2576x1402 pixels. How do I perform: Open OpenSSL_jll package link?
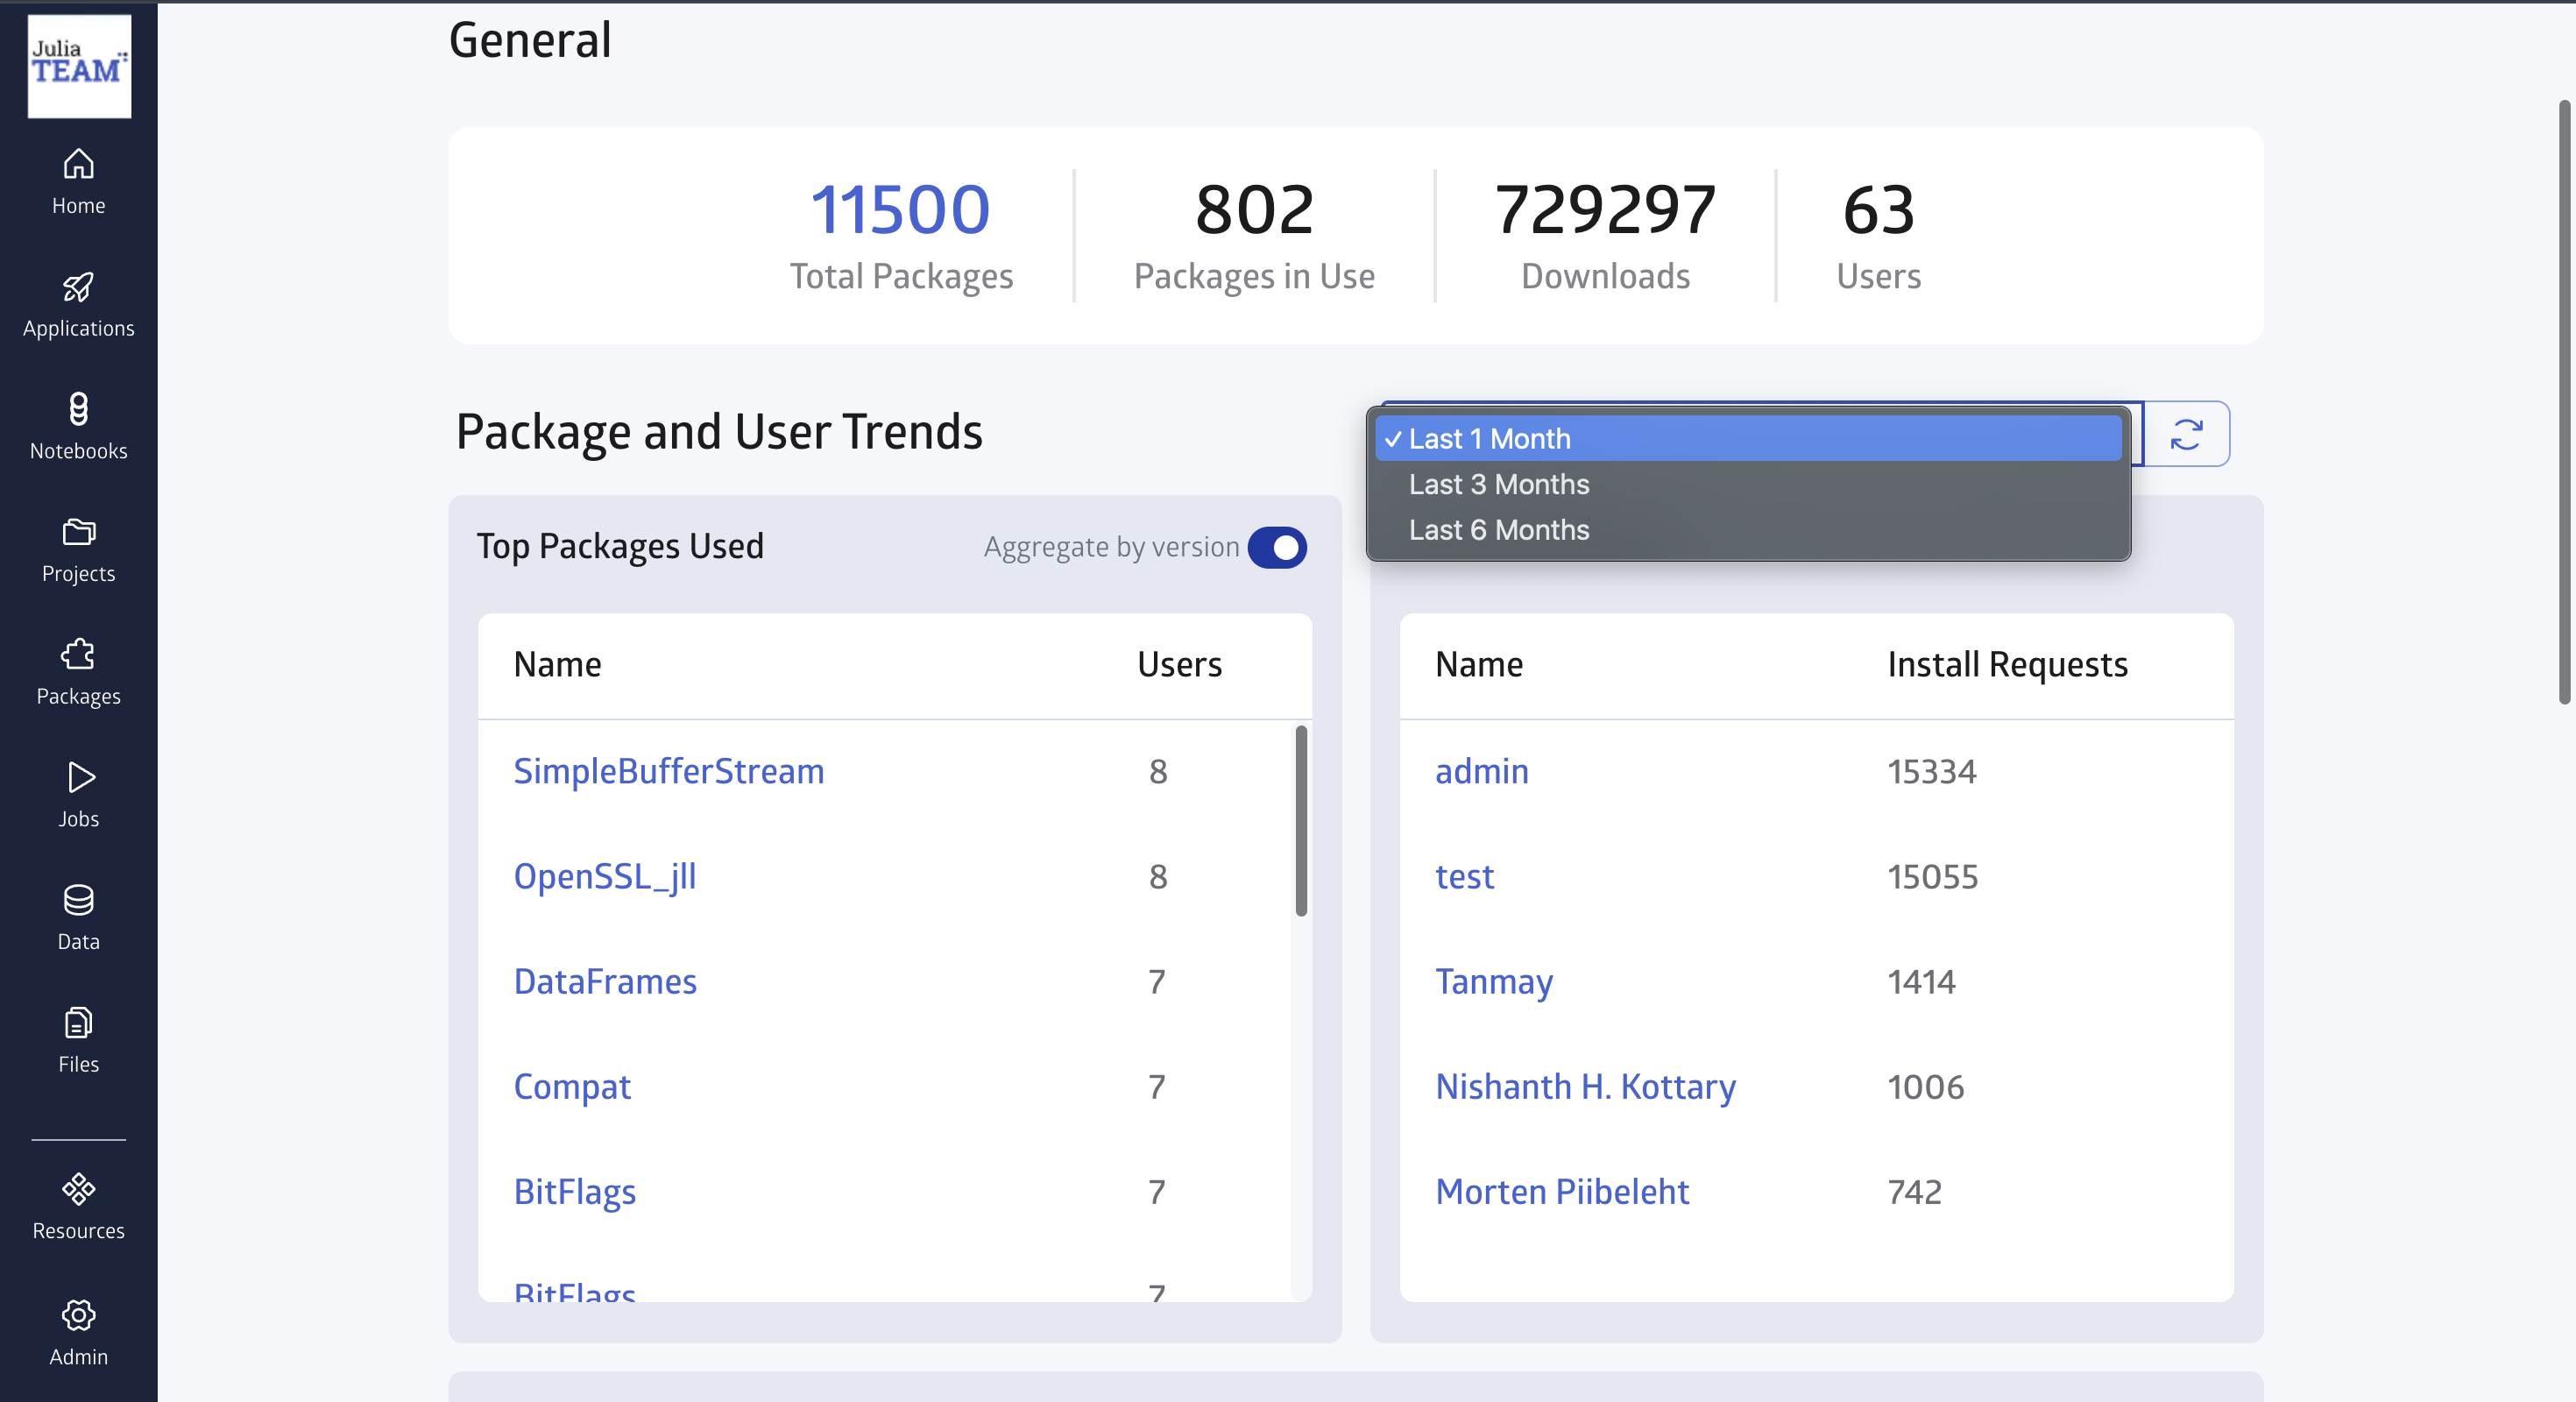point(604,876)
